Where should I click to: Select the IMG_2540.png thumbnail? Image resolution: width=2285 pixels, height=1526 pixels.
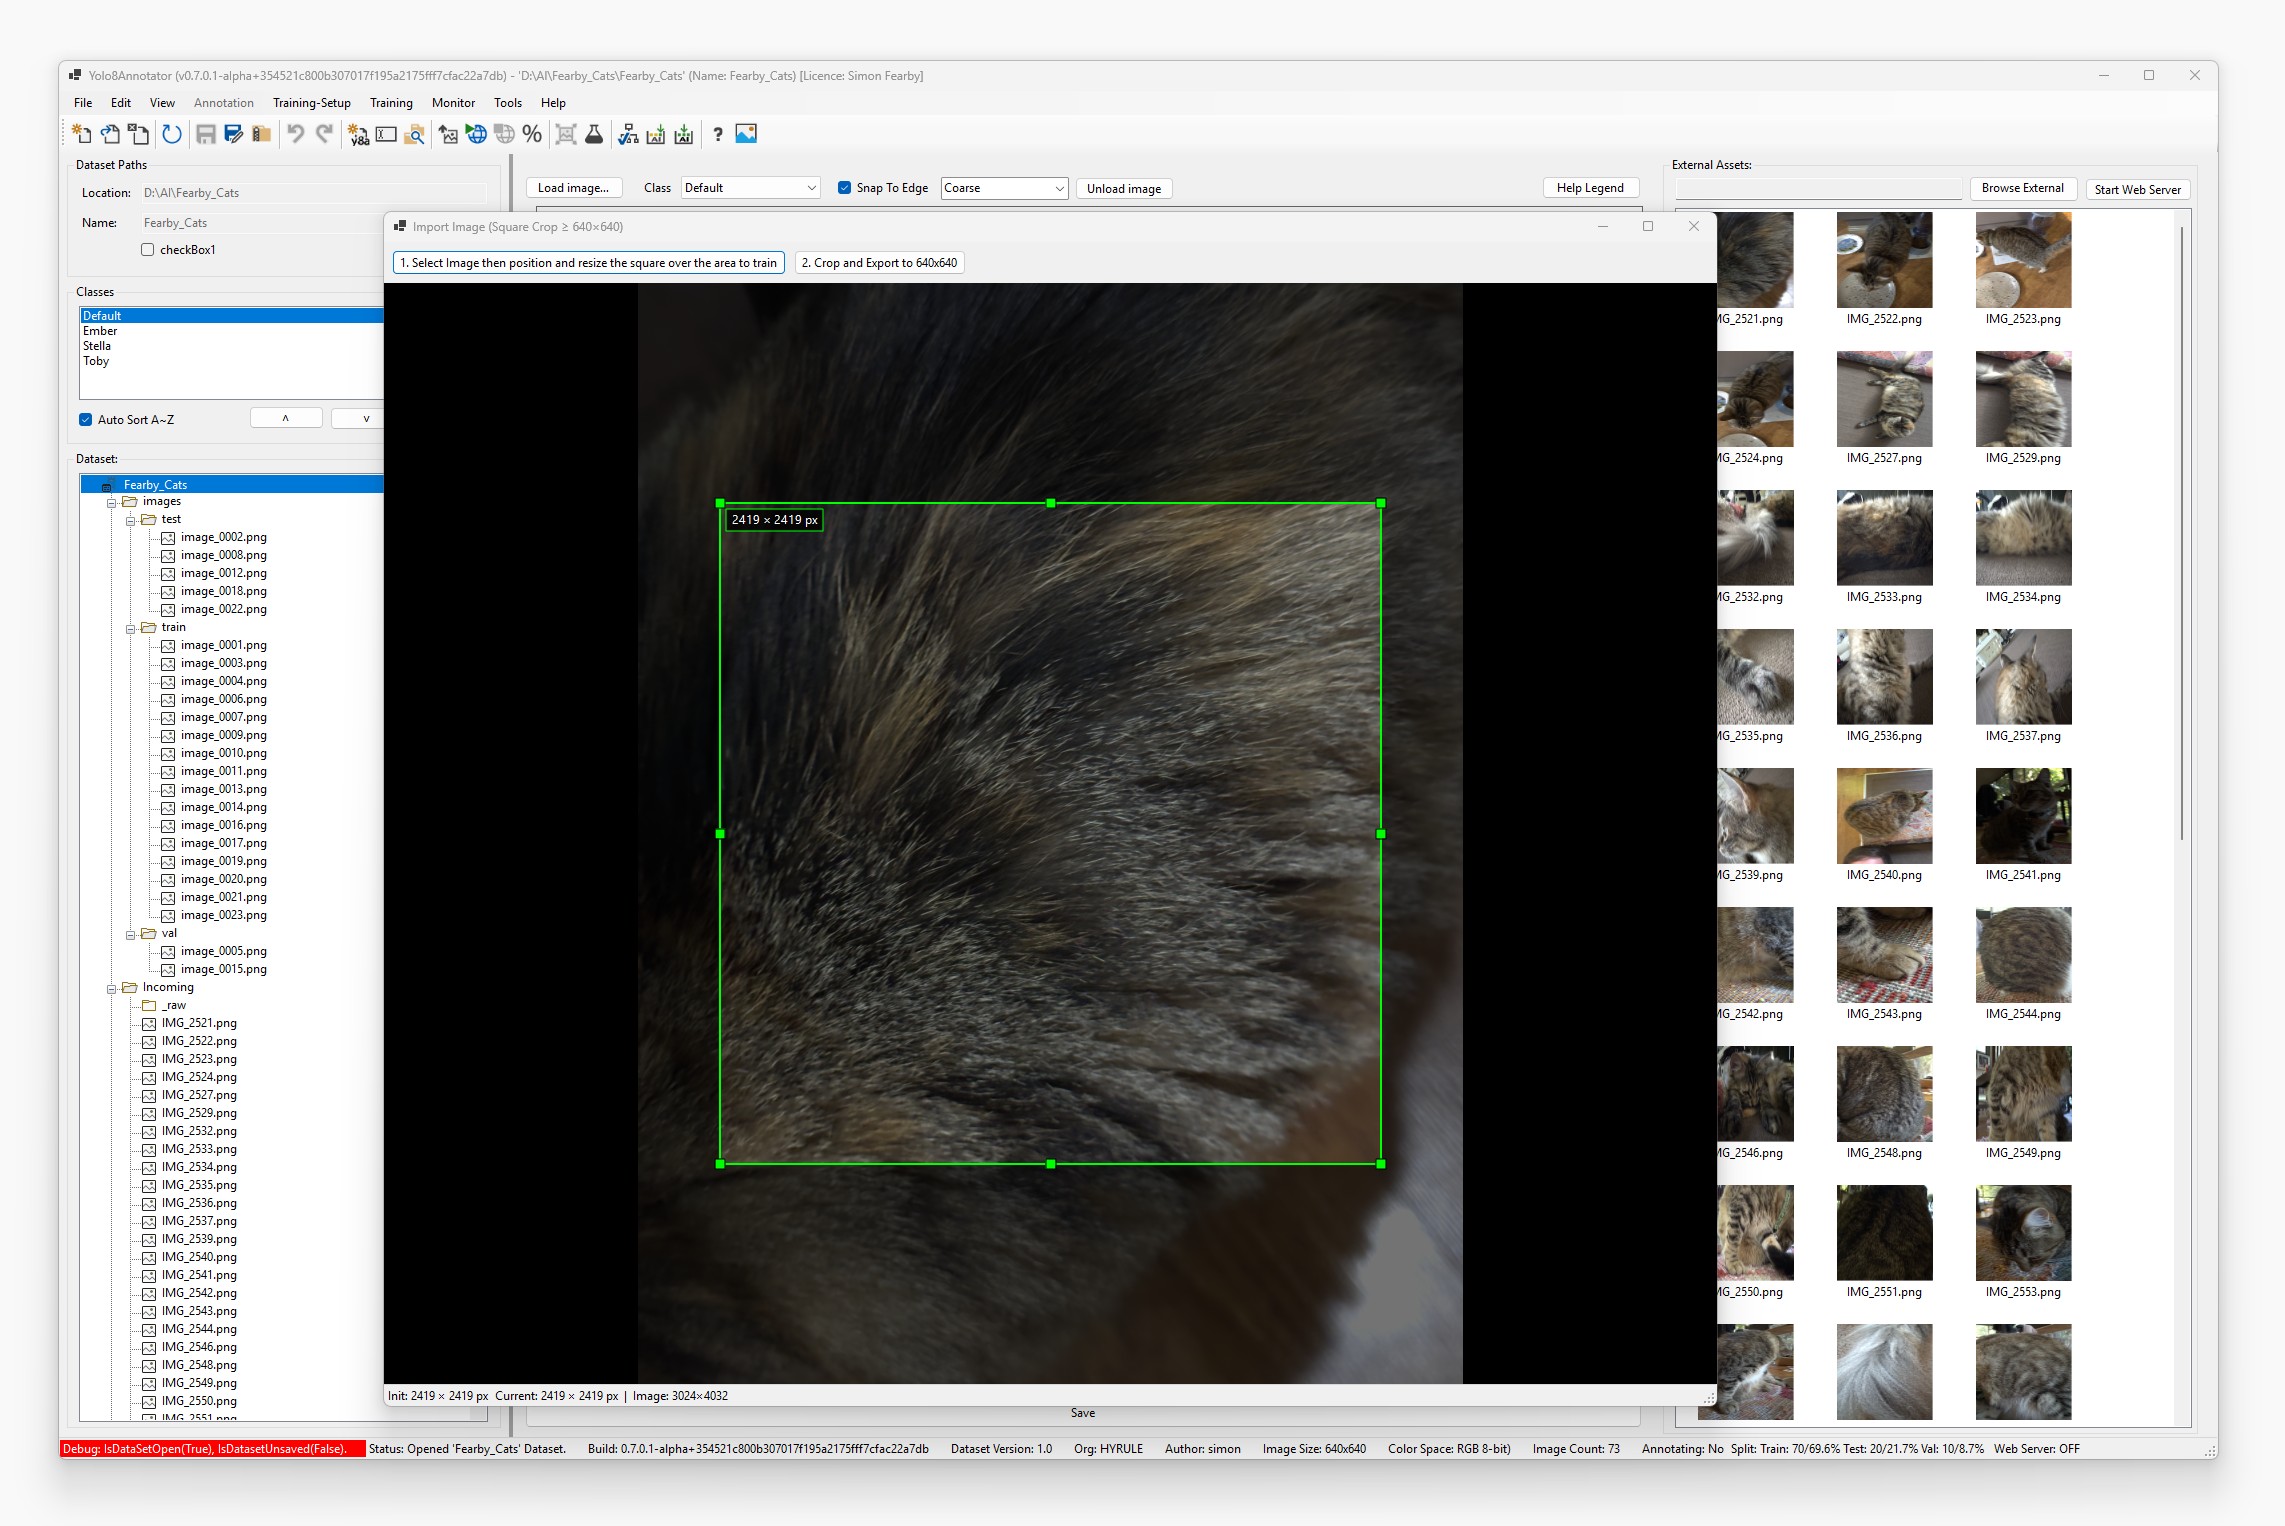tap(1884, 816)
